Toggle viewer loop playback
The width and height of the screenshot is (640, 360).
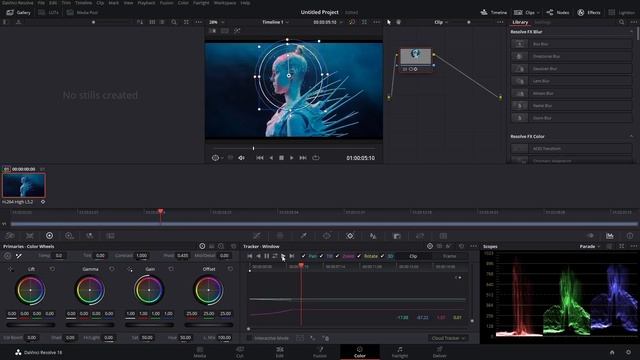pyautogui.click(x=316, y=158)
